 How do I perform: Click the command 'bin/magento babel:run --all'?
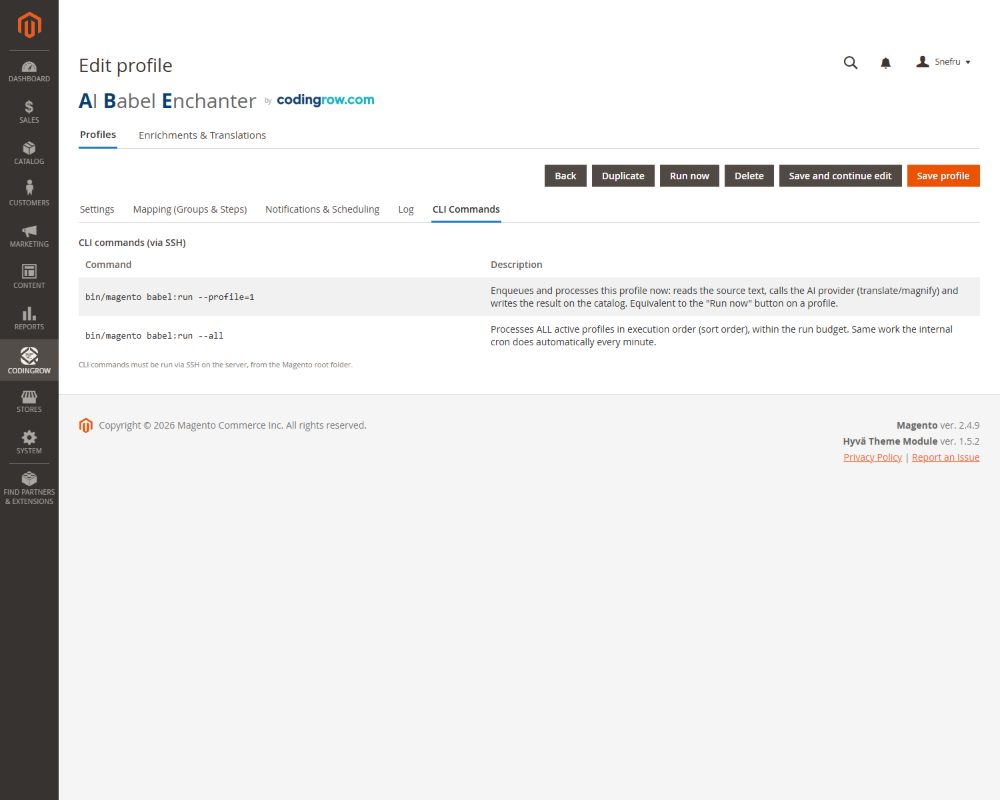coord(154,336)
